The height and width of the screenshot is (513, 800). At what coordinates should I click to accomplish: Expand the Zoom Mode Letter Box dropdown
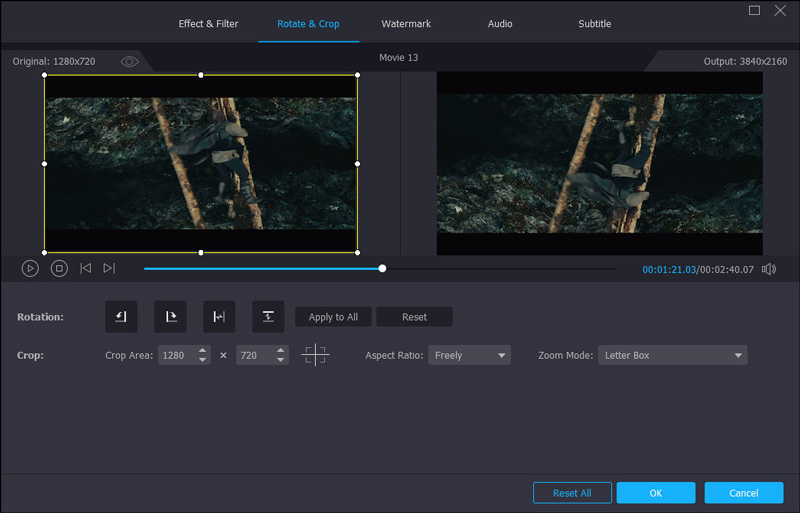coord(672,355)
